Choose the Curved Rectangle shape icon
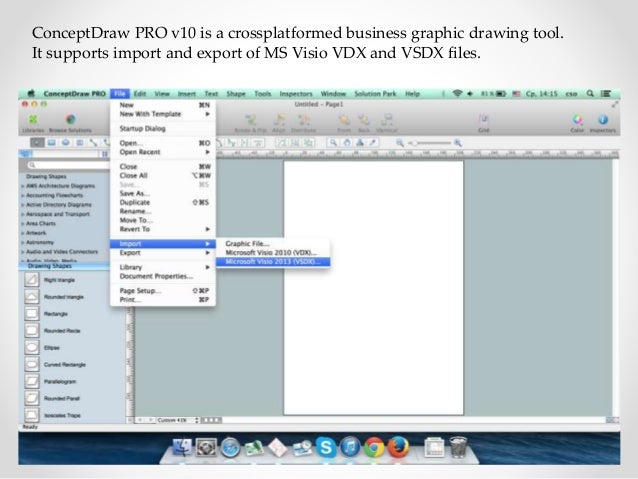 point(32,364)
